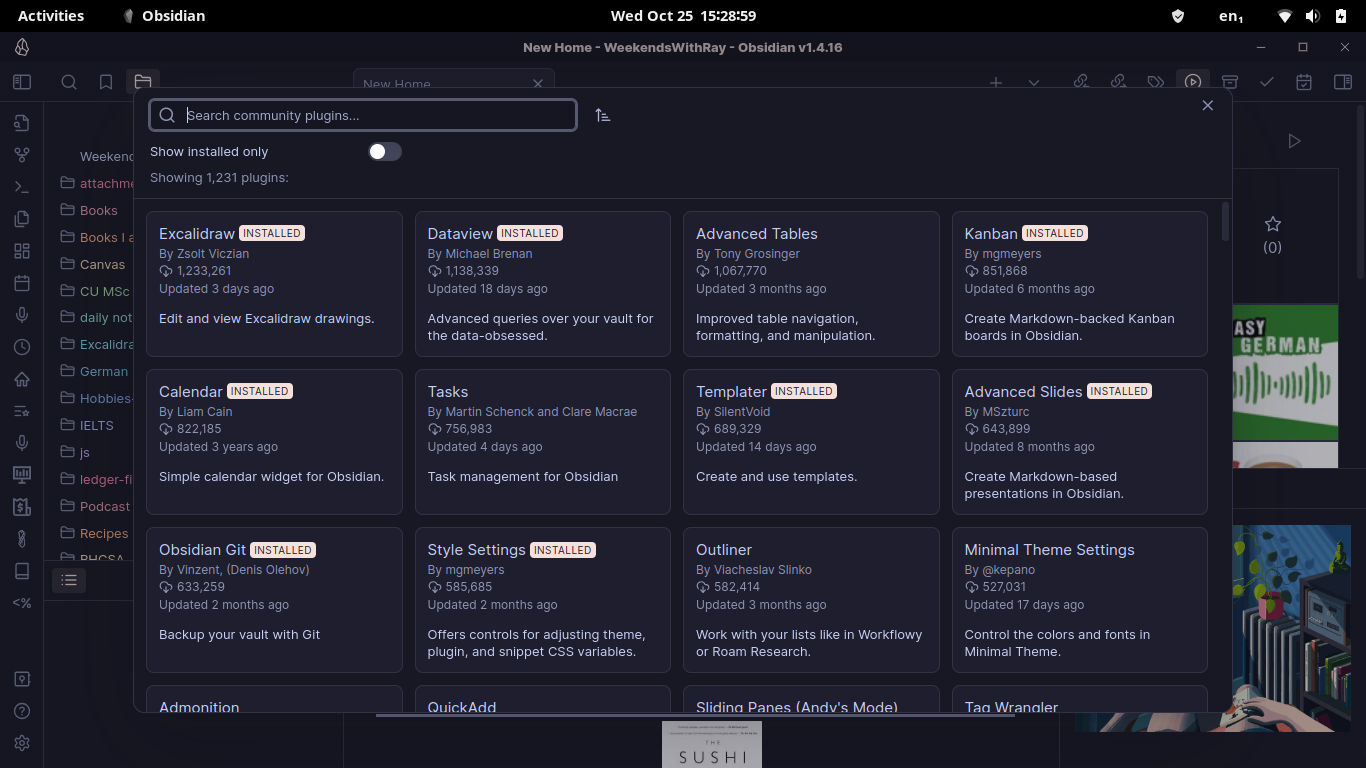
Task: Close the community plugins browser
Action: click(x=1207, y=105)
